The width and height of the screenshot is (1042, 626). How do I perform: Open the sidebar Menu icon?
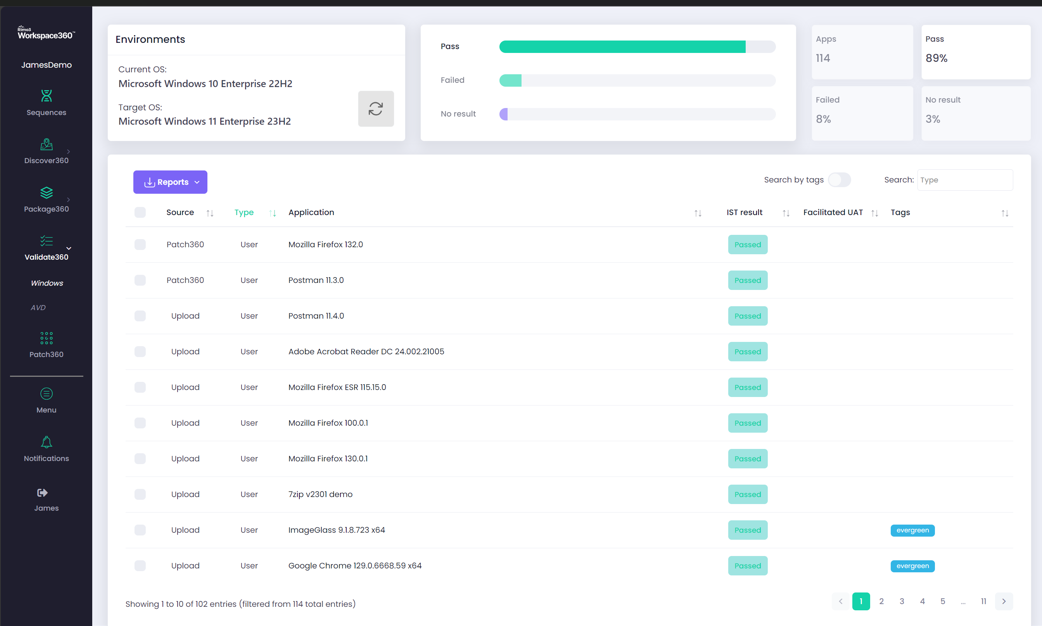pos(46,394)
